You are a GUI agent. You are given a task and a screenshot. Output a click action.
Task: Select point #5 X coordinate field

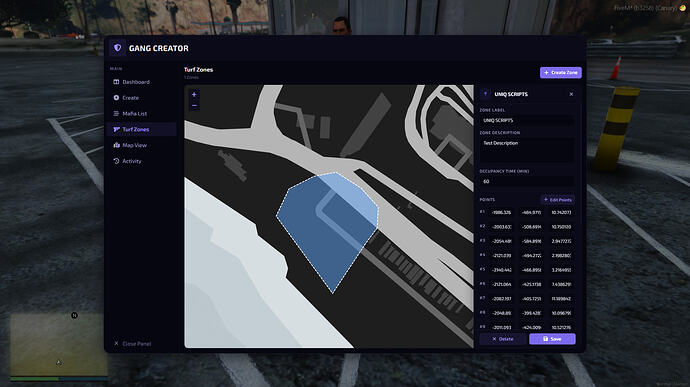click(501, 270)
